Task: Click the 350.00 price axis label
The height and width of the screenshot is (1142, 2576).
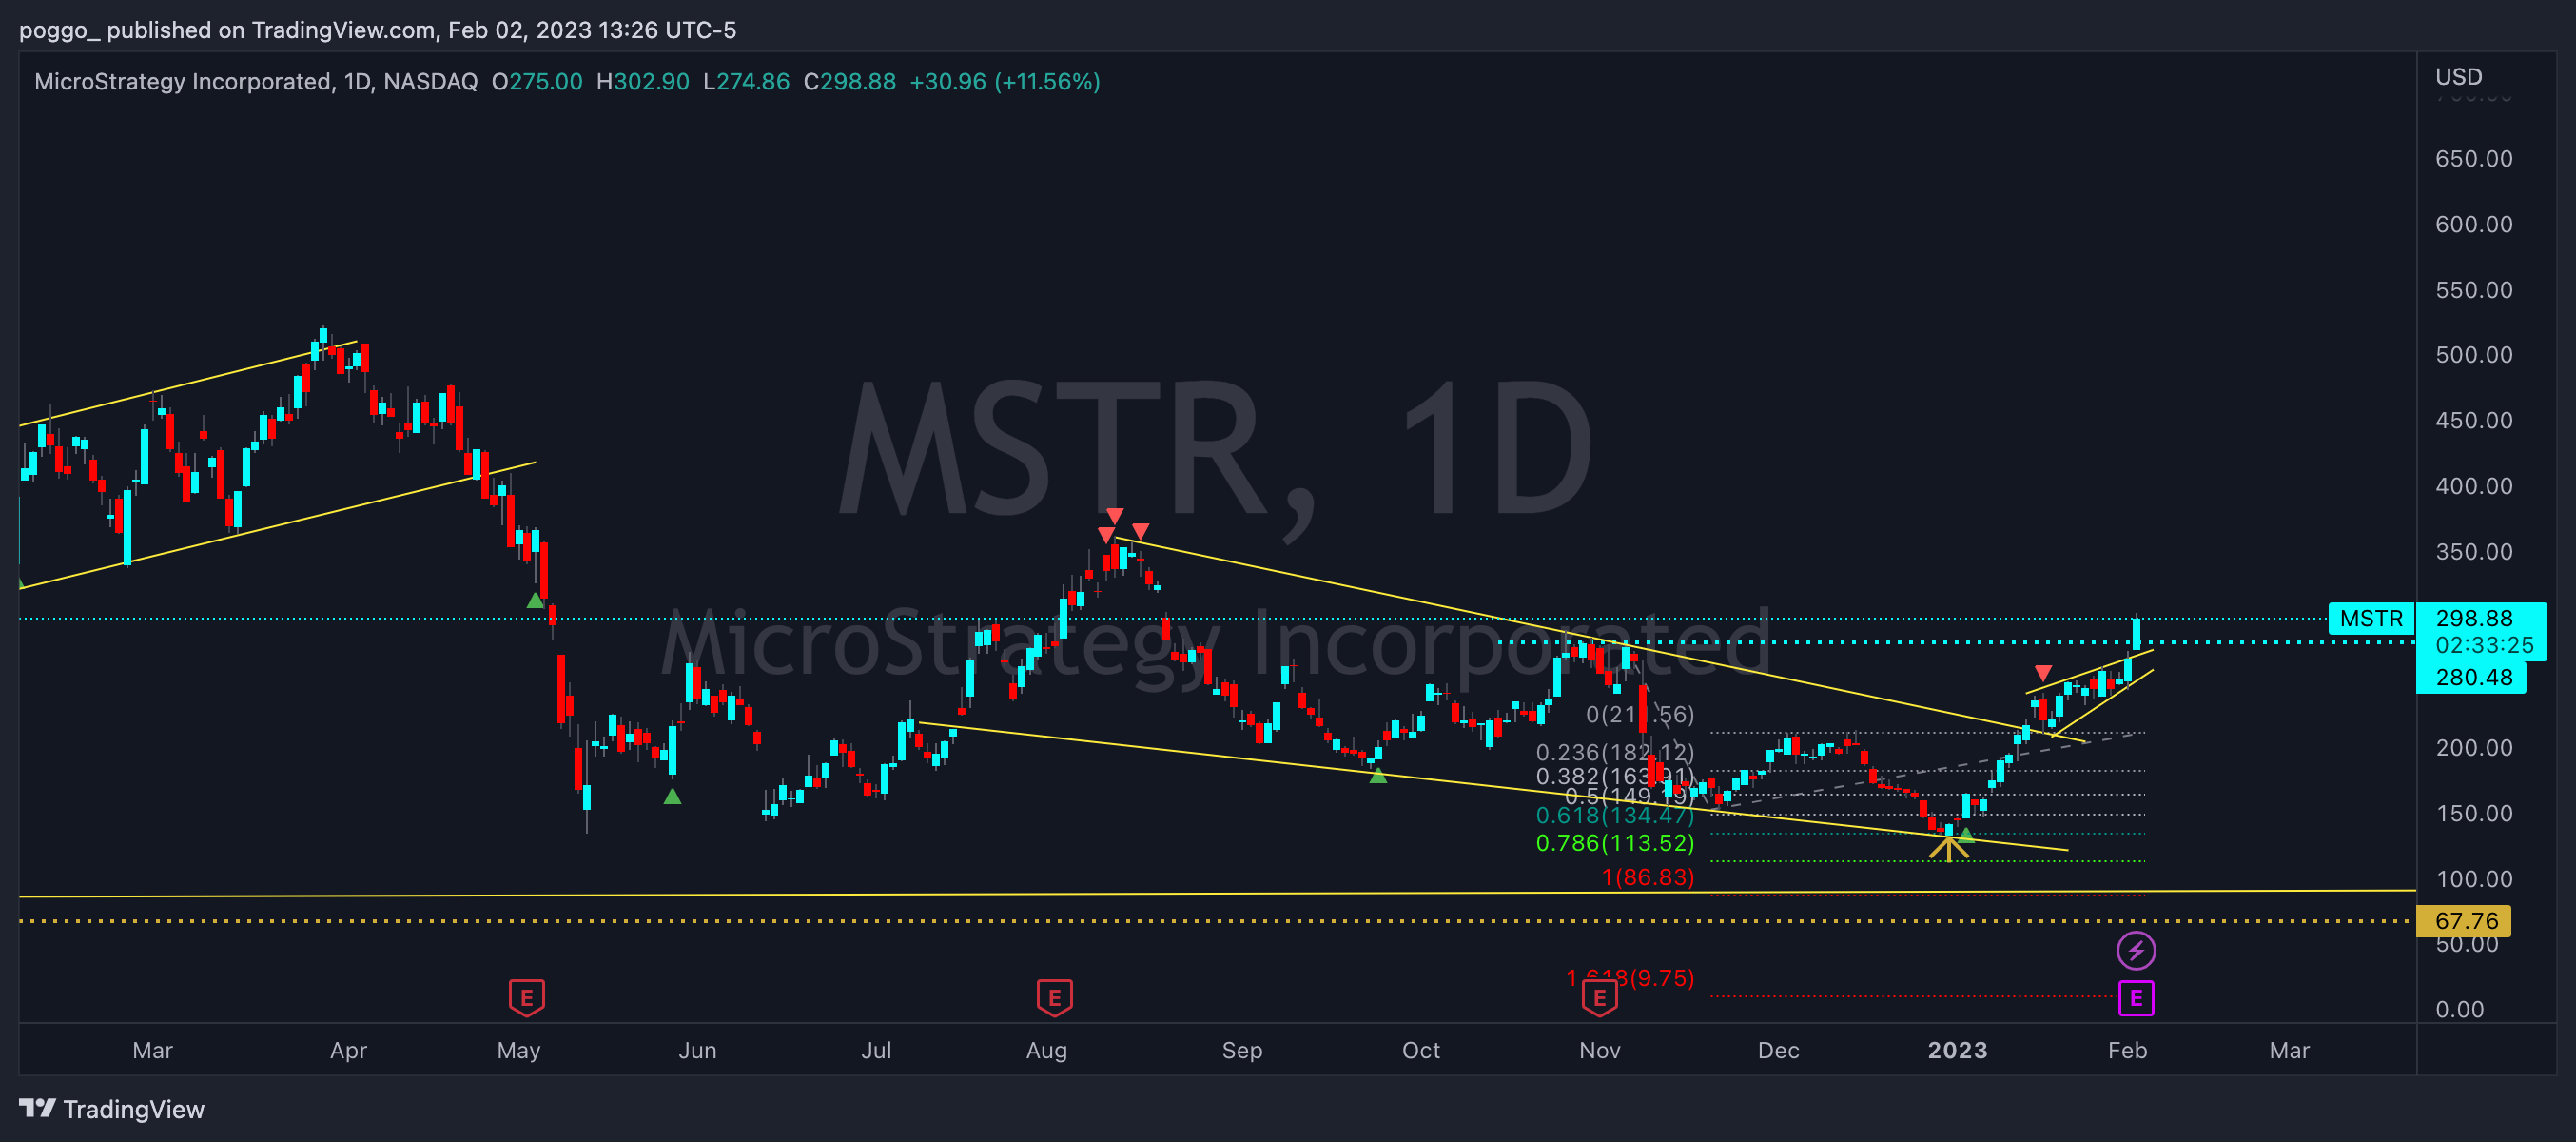Action: [x=2474, y=552]
